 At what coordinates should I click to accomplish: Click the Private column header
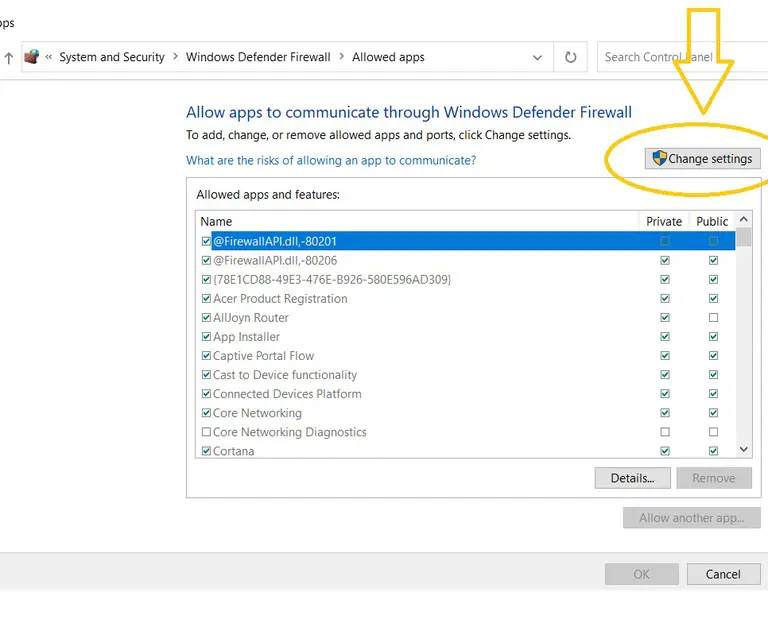click(664, 221)
